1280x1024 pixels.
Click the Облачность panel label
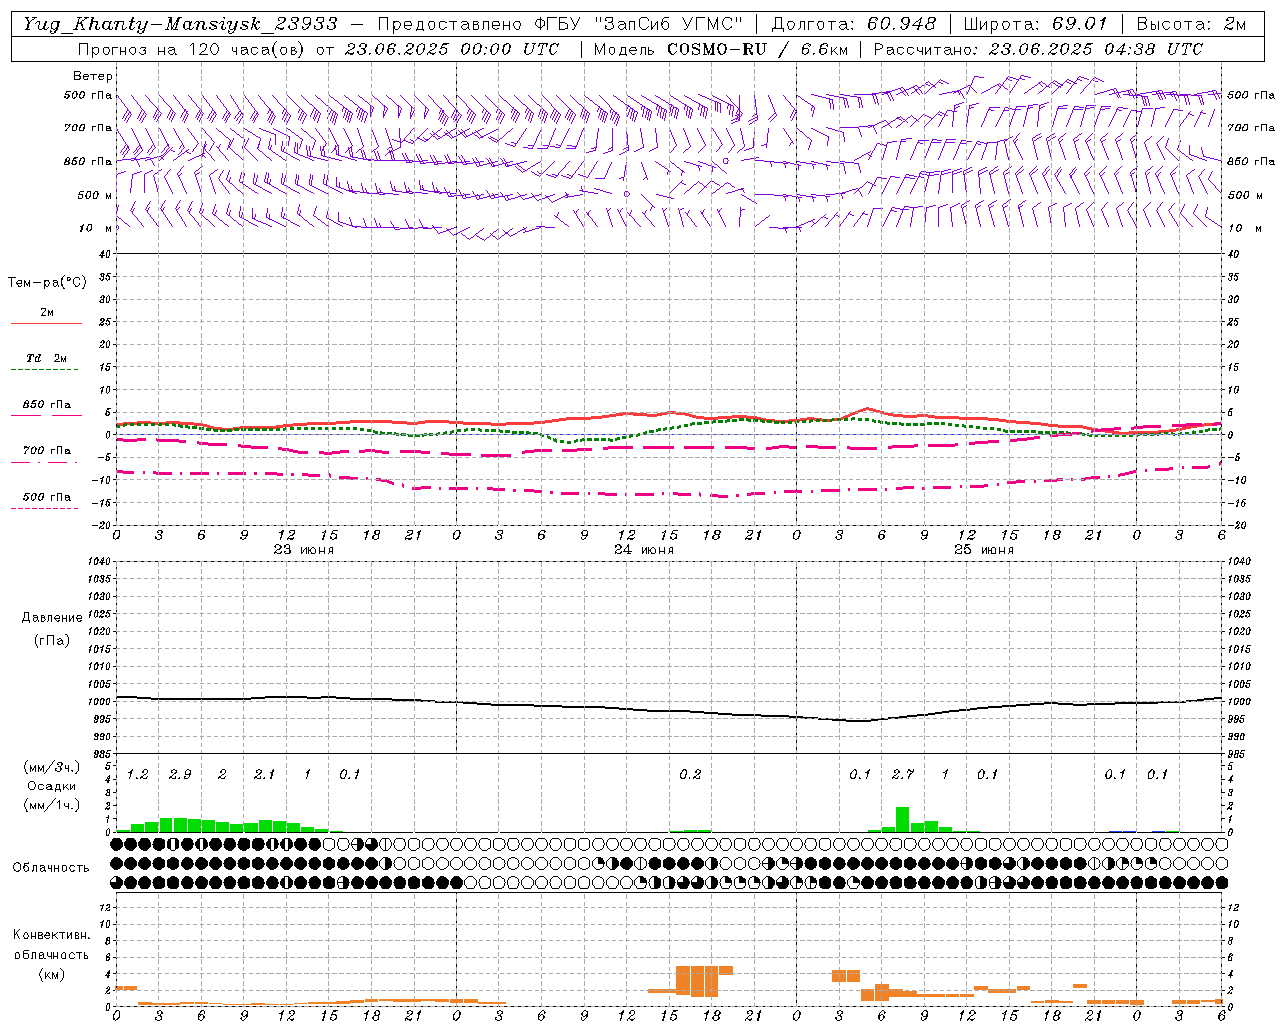coord(51,868)
